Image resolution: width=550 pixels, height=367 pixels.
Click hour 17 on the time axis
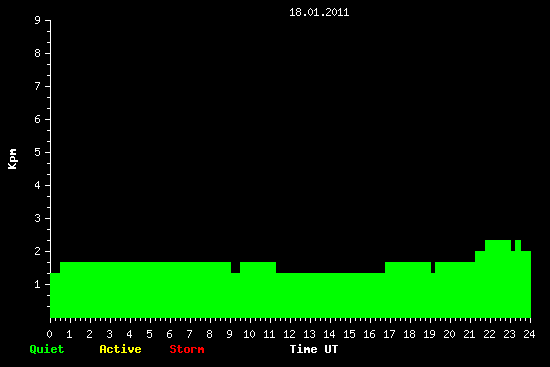389,334
